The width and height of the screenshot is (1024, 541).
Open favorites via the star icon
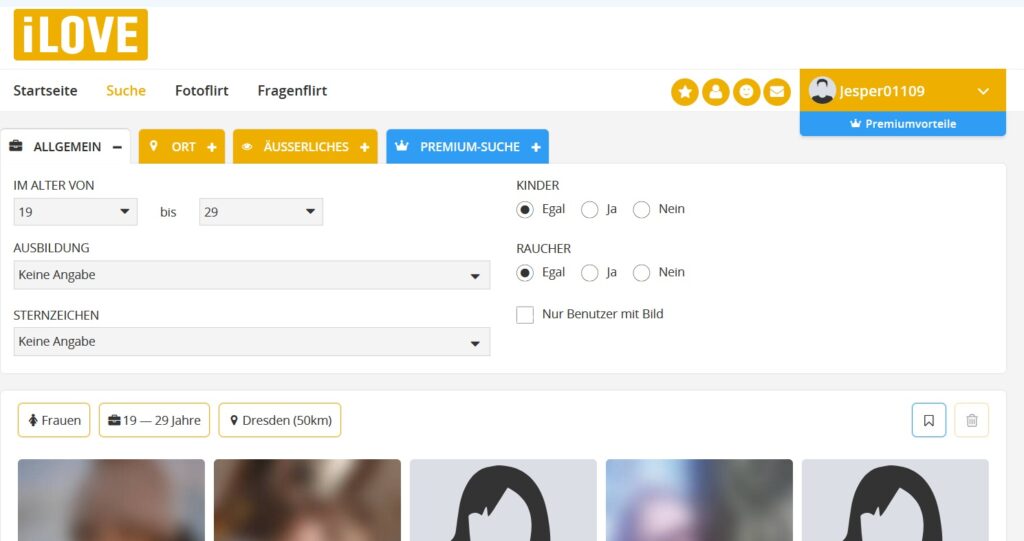point(685,92)
